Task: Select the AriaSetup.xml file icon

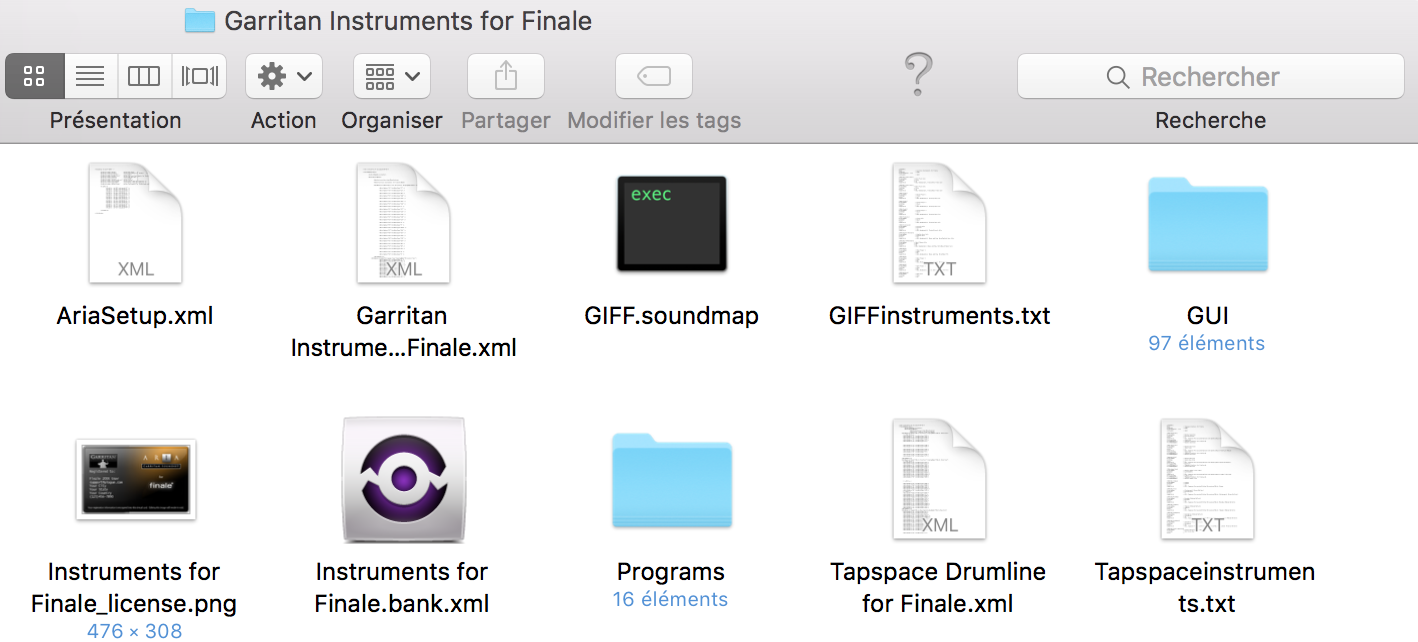Action: coord(136,224)
